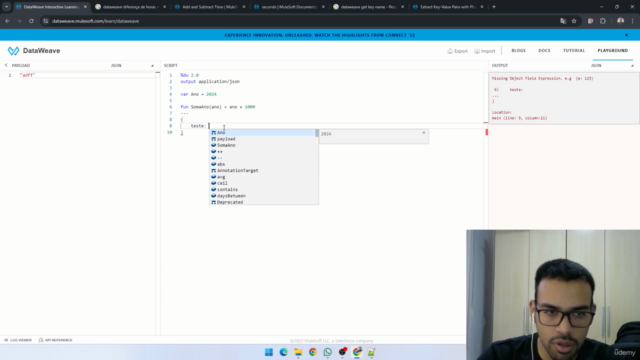Switch to 'Extract Key-Value Pairs' tab
The width and height of the screenshot is (640, 360).
coord(447,7)
